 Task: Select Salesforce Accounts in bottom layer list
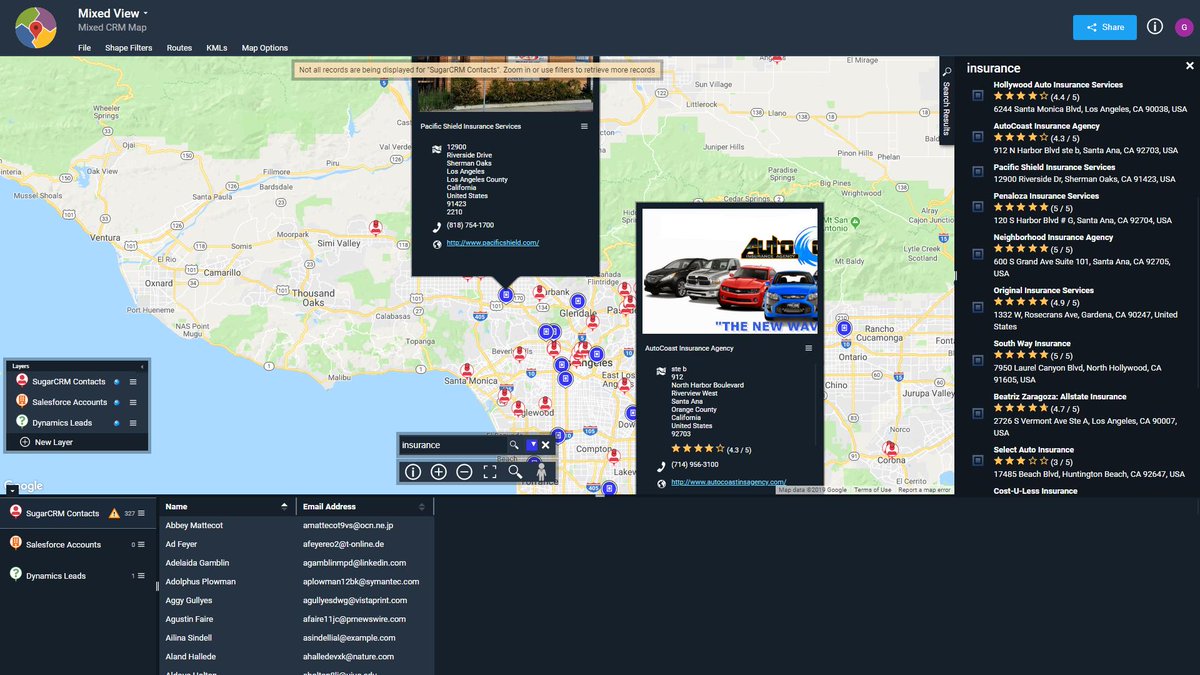(x=63, y=545)
